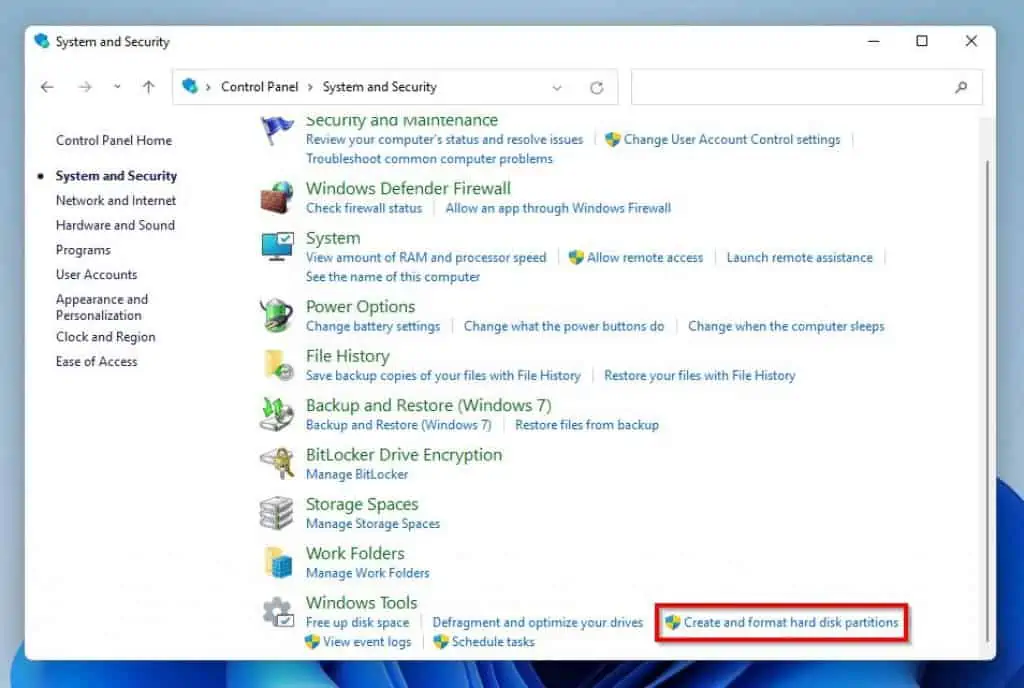Click Change what the power buttons do

(564, 326)
